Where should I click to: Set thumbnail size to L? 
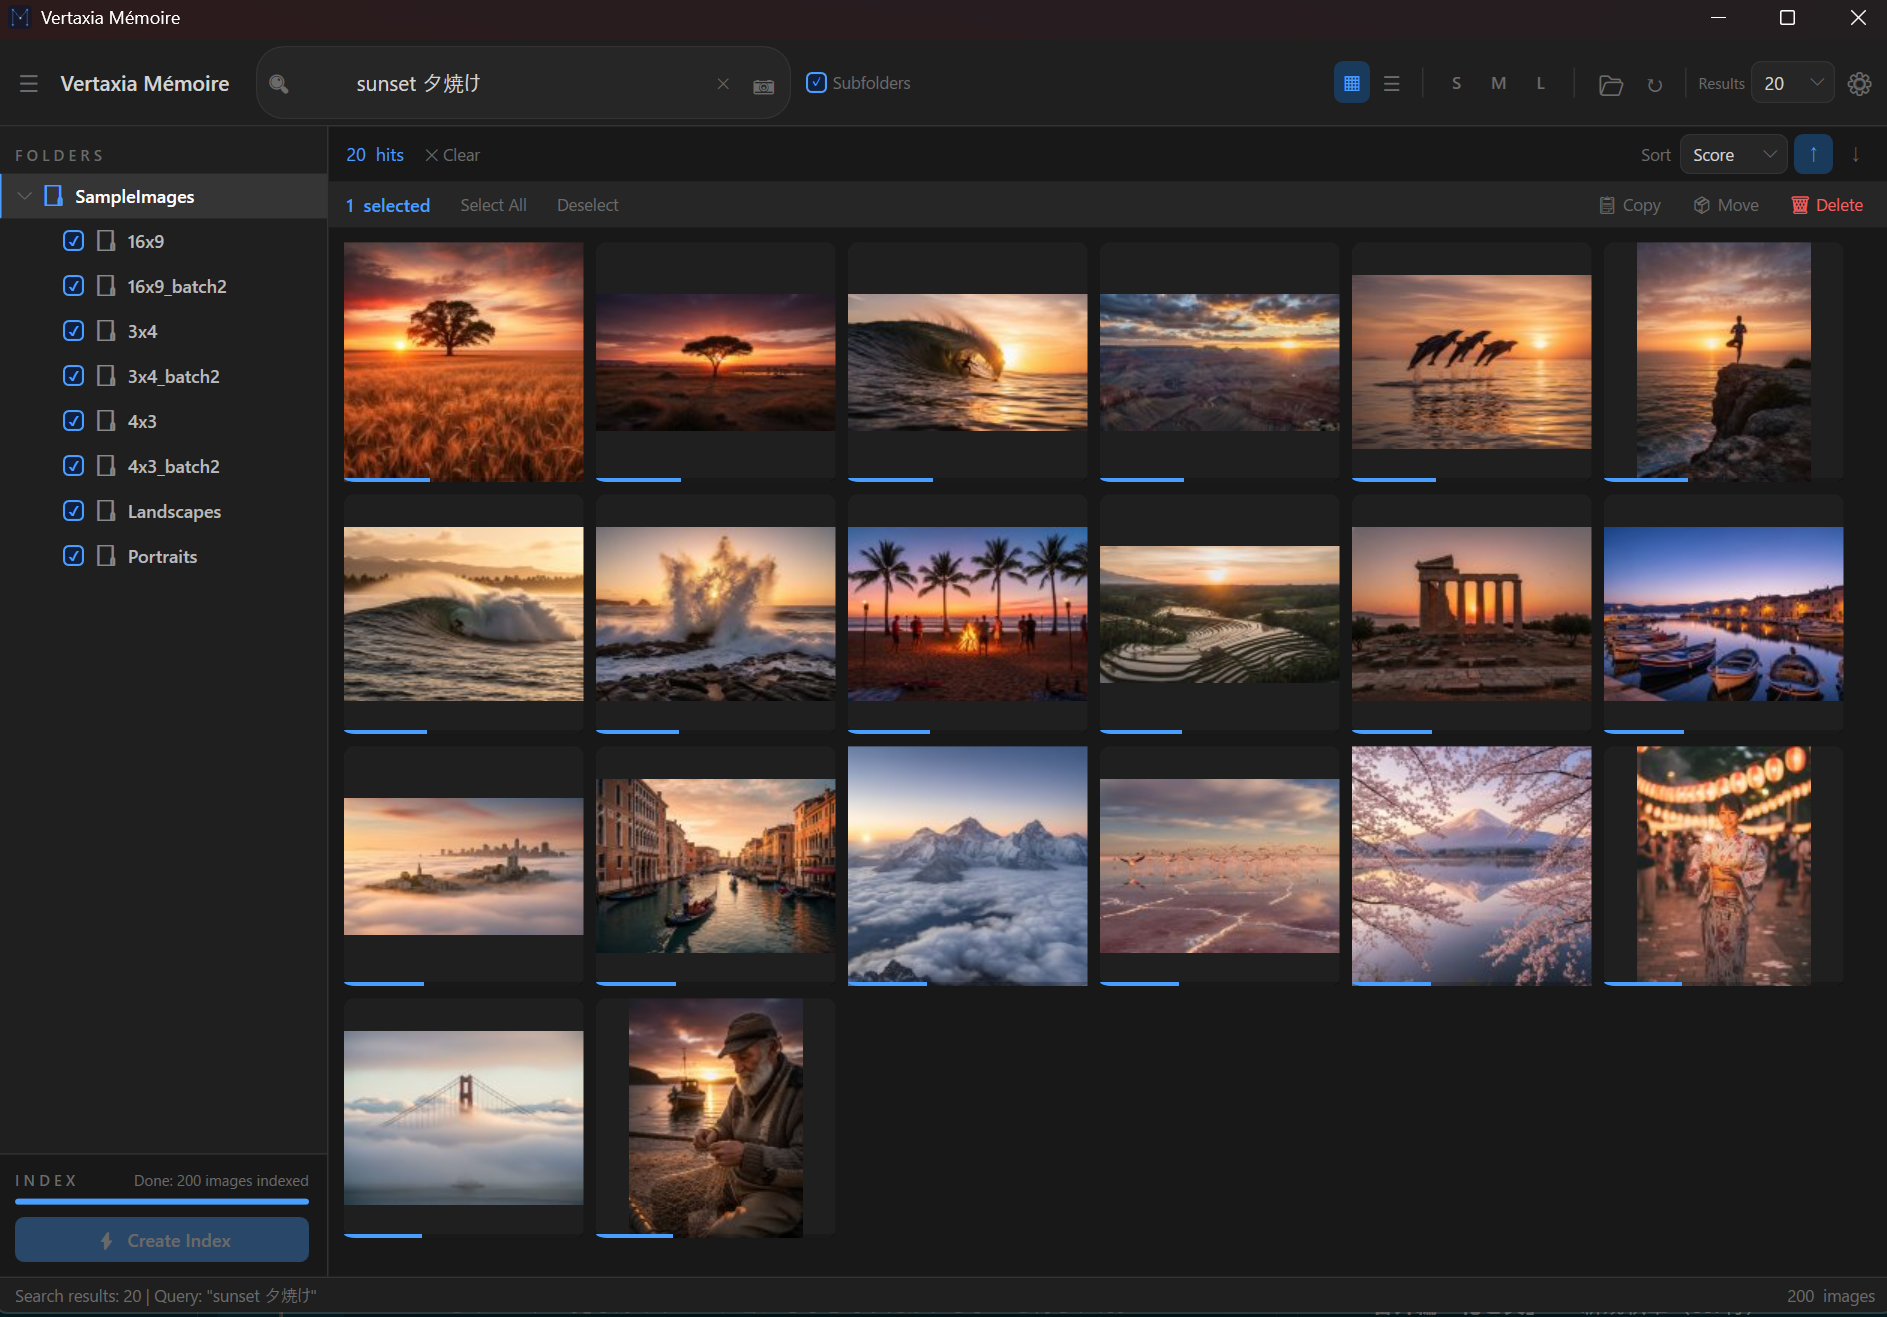tap(1540, 84)
